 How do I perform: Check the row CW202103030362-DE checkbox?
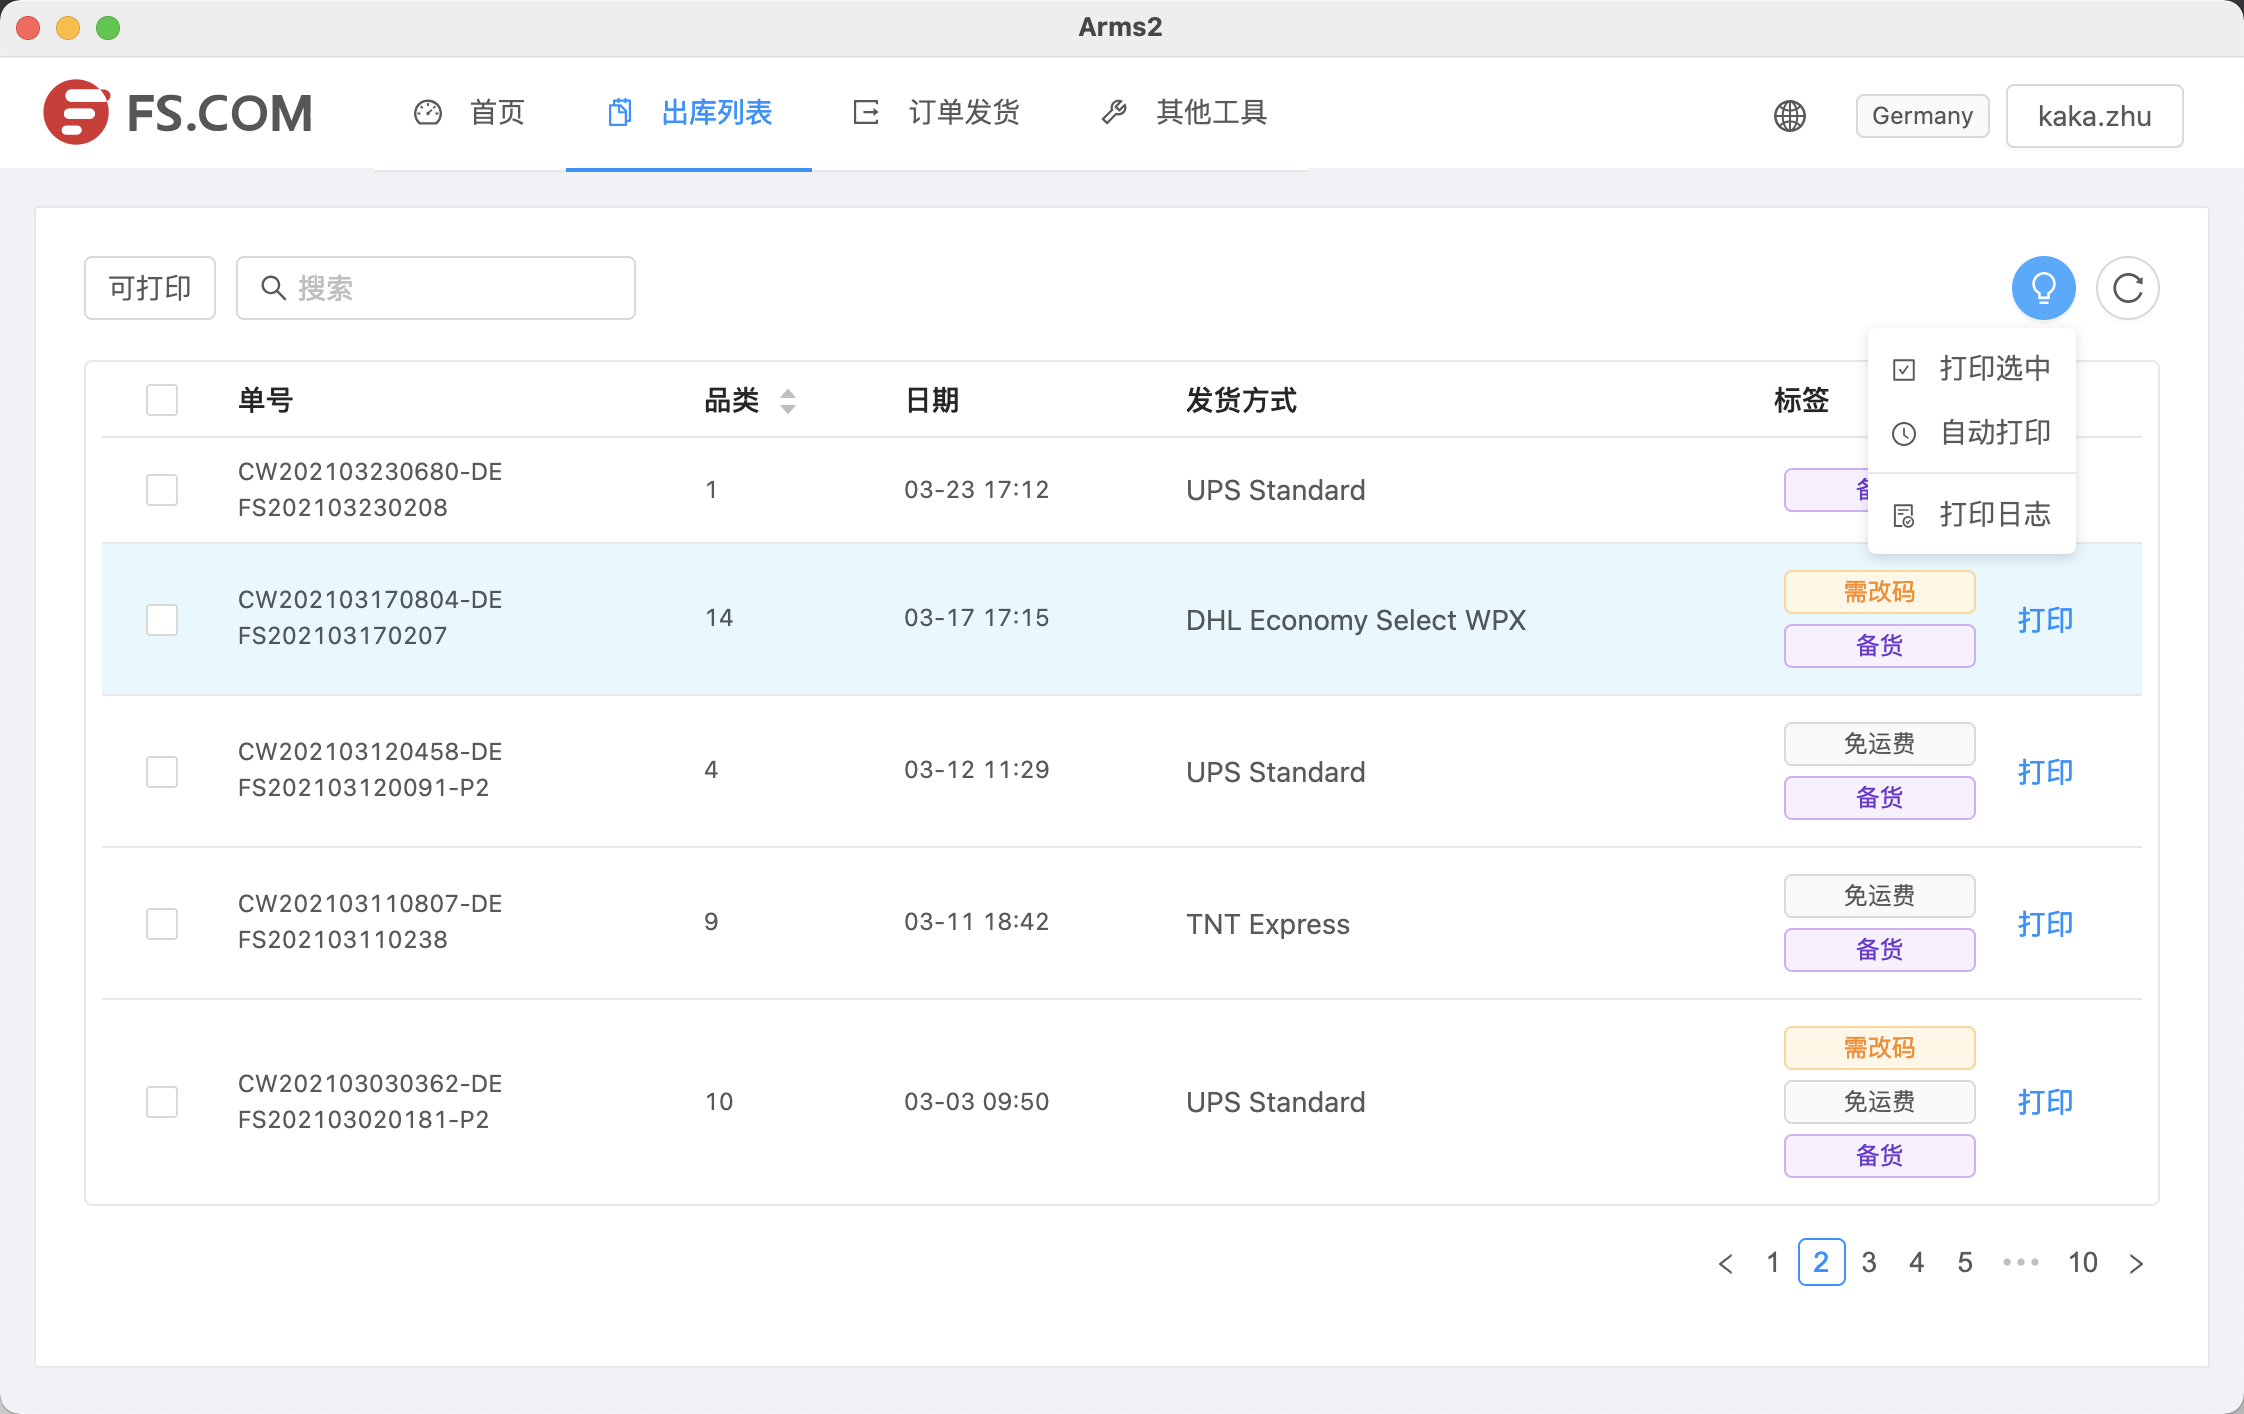(162, 1102)
